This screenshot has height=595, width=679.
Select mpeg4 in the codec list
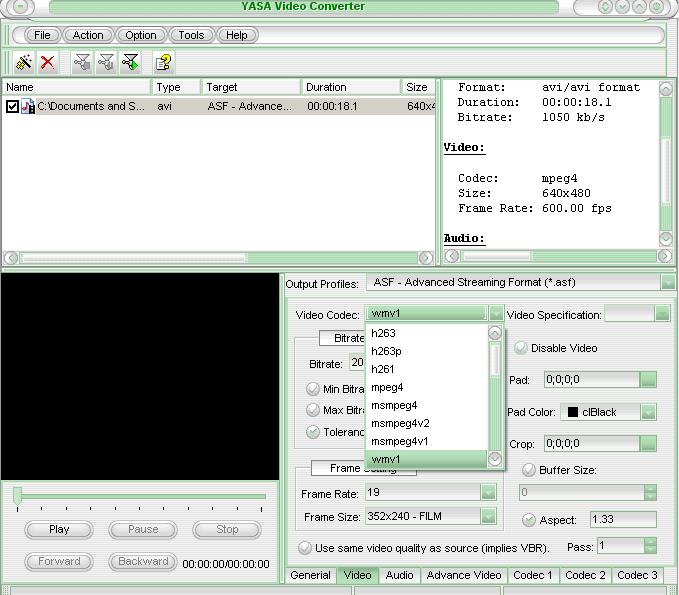(427, 387)
